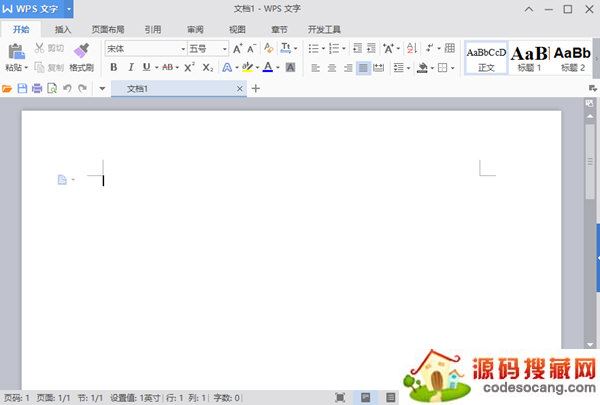Image resolution: width=600 pixels, height=405 pixels.
Task: Clear formatting with the eraser A icon
Action: [x=269, y=48]
